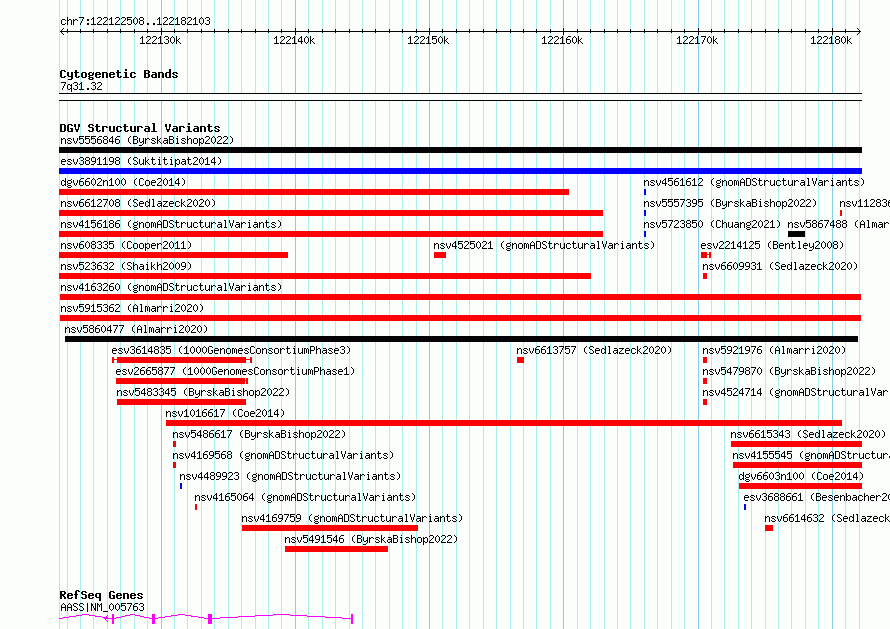Click the nsv6614632 variant label
890x629 pixels.
pyautogui.click(x=827, y=518)
